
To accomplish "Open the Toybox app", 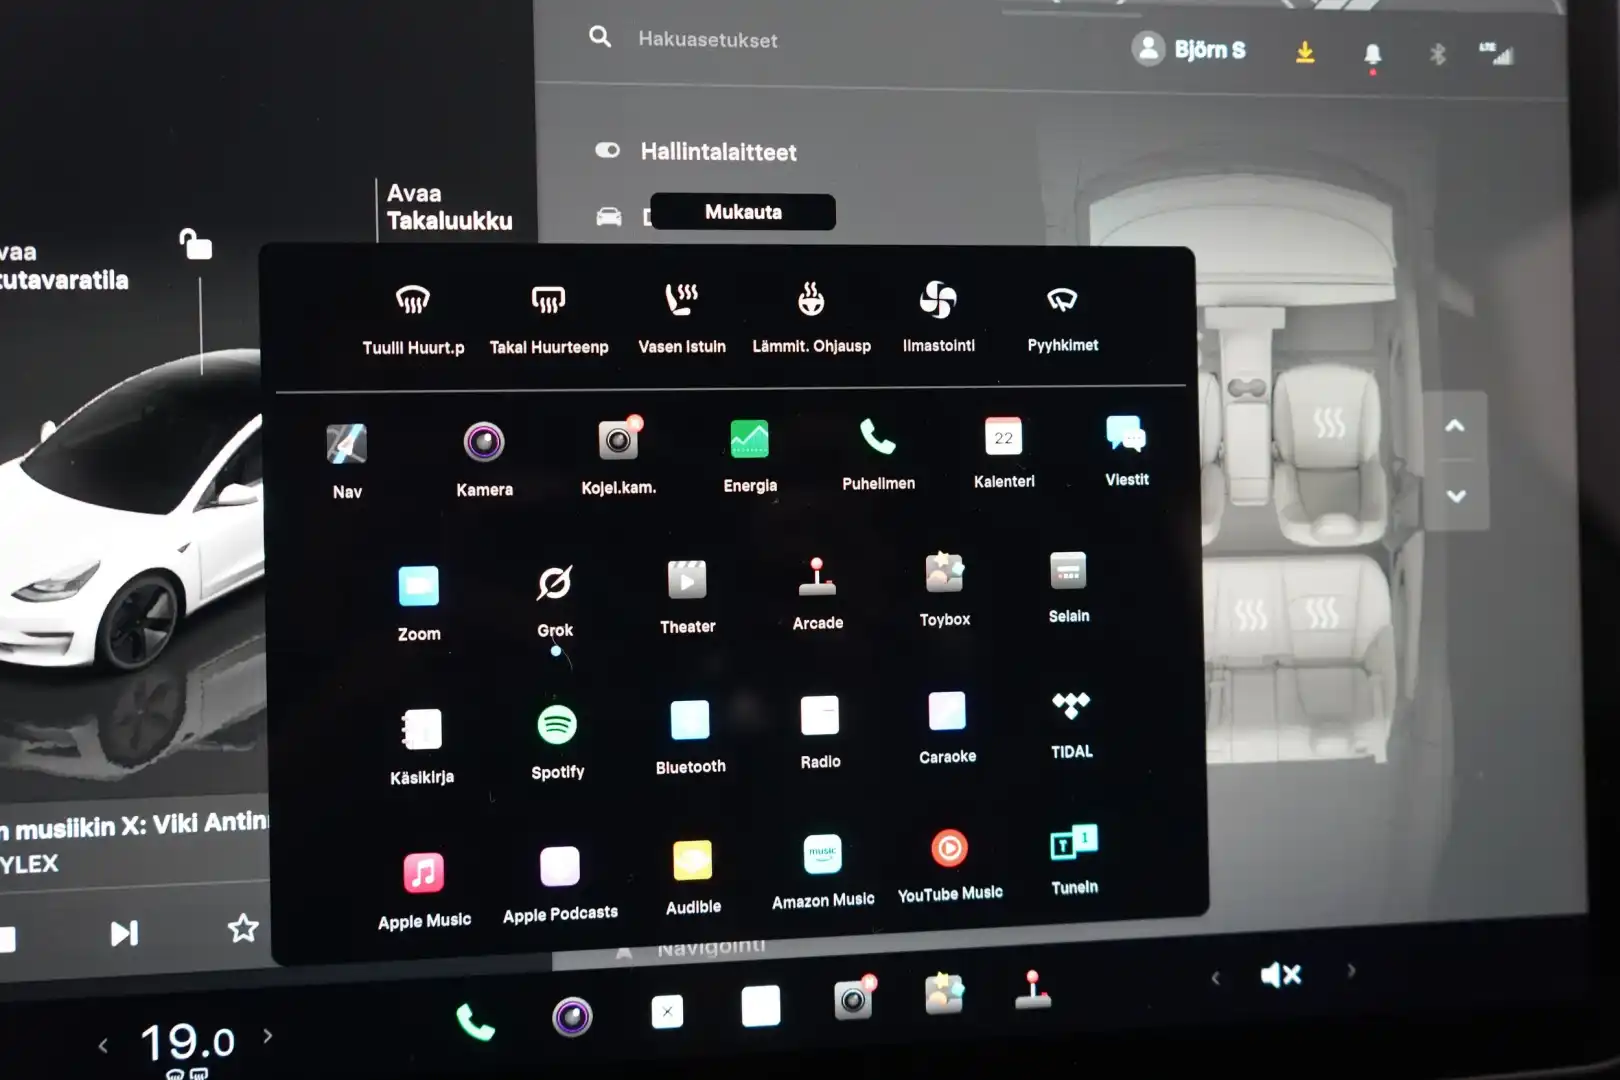I will point(945,590).
